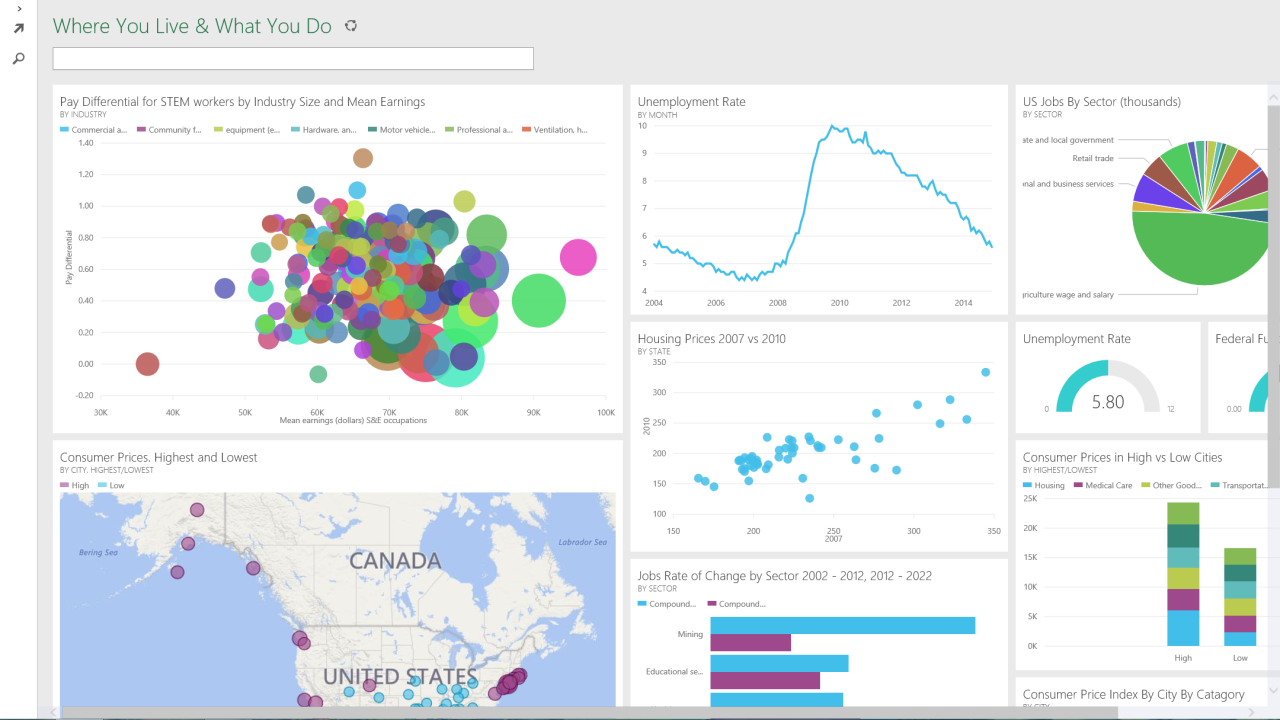1280x720 pixels.
Task: Click the Low legend entry on map
Action: (x=111, y=485)
